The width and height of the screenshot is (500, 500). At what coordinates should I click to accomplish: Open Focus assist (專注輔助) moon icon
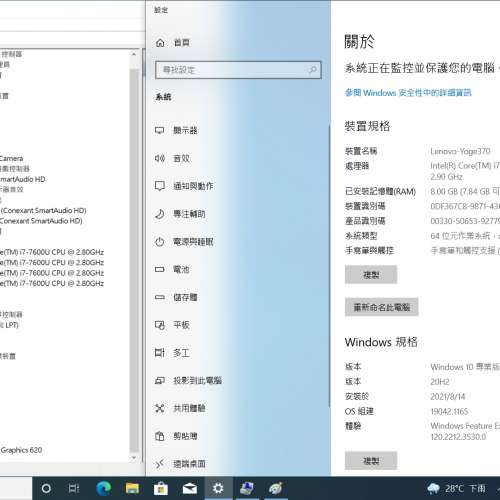(160, 214)
